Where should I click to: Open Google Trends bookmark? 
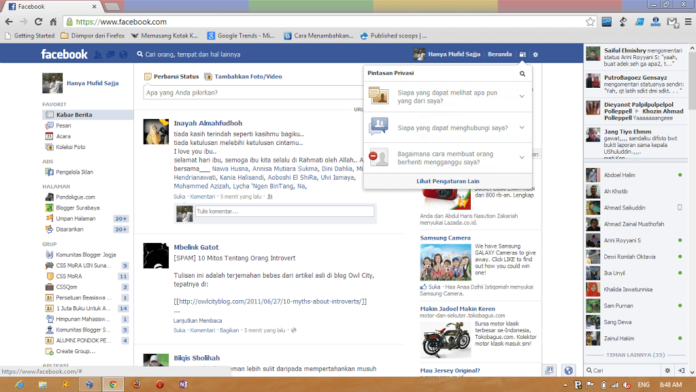click(x=241, y=36)
